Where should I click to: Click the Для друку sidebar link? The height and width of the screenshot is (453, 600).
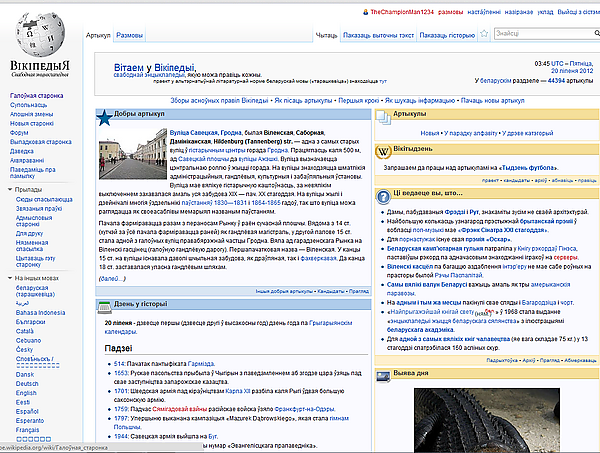click(x=29, y=233)
